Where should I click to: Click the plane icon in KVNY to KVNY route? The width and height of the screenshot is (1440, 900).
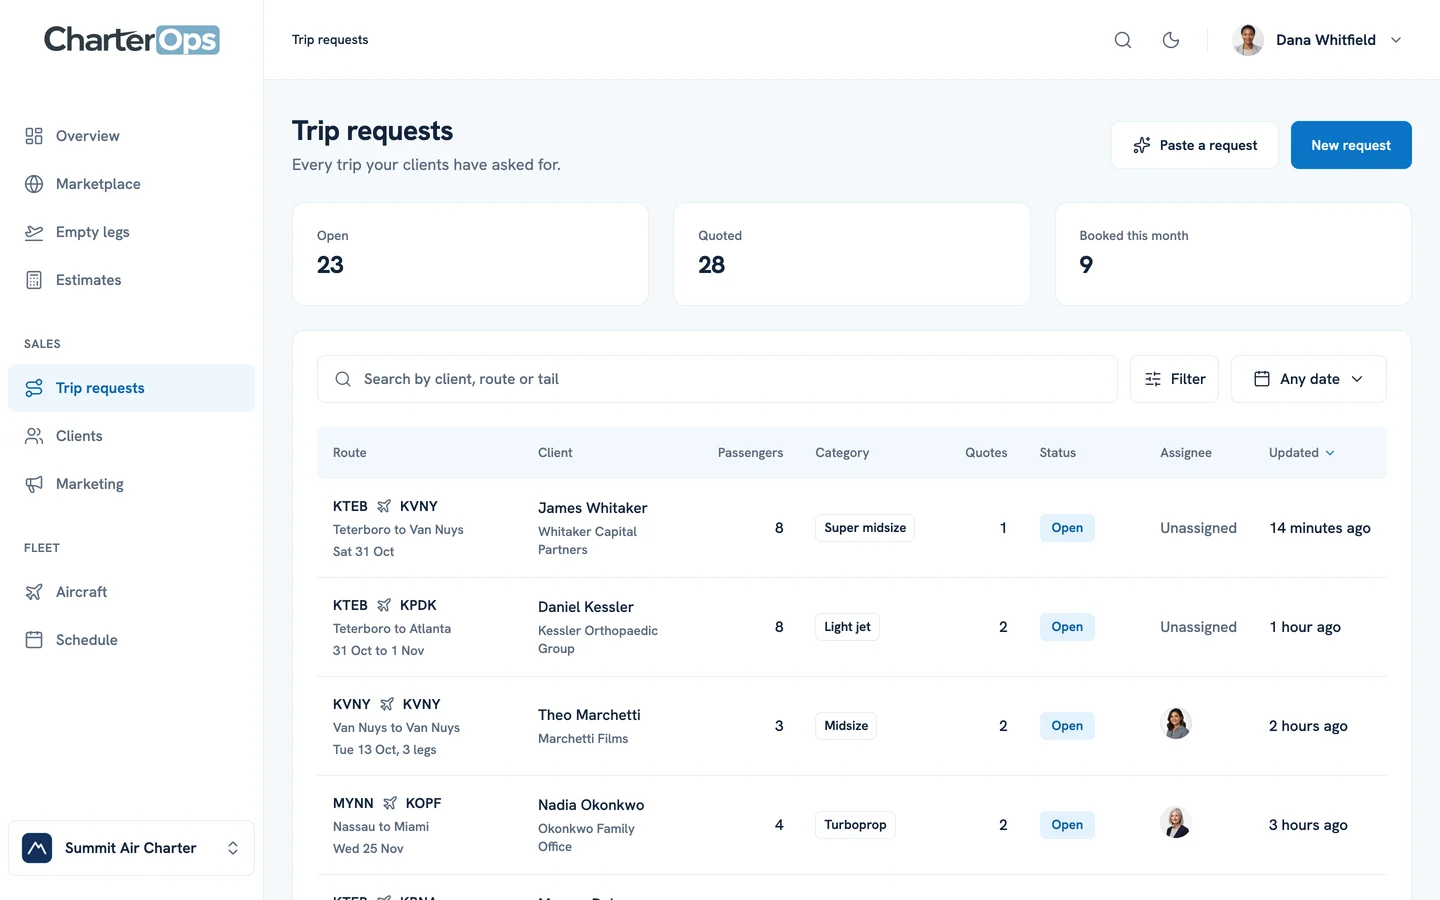387,704
